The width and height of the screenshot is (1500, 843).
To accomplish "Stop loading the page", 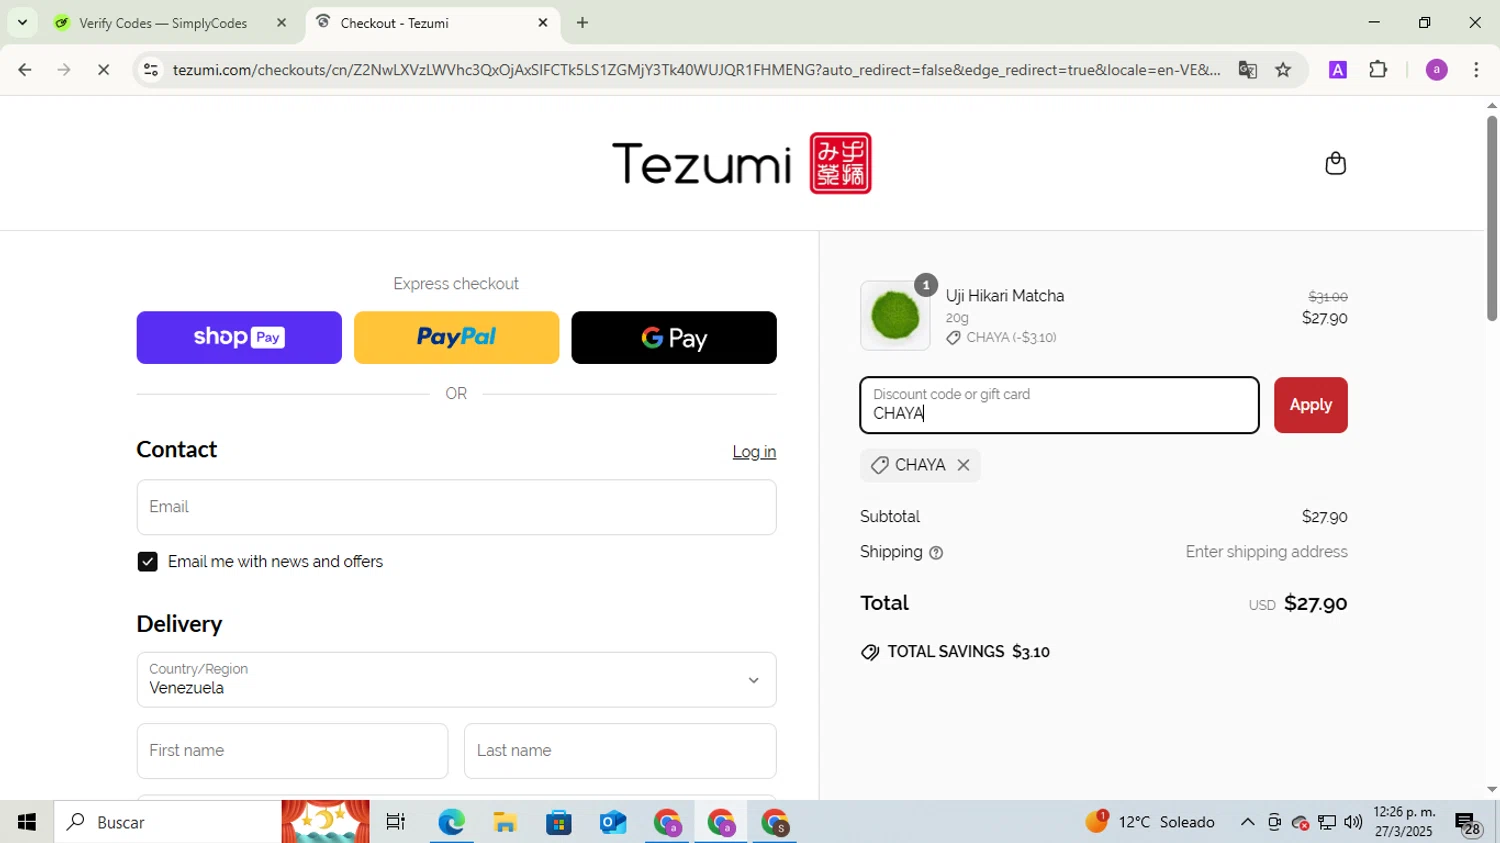I will click(x=103, y=70).
